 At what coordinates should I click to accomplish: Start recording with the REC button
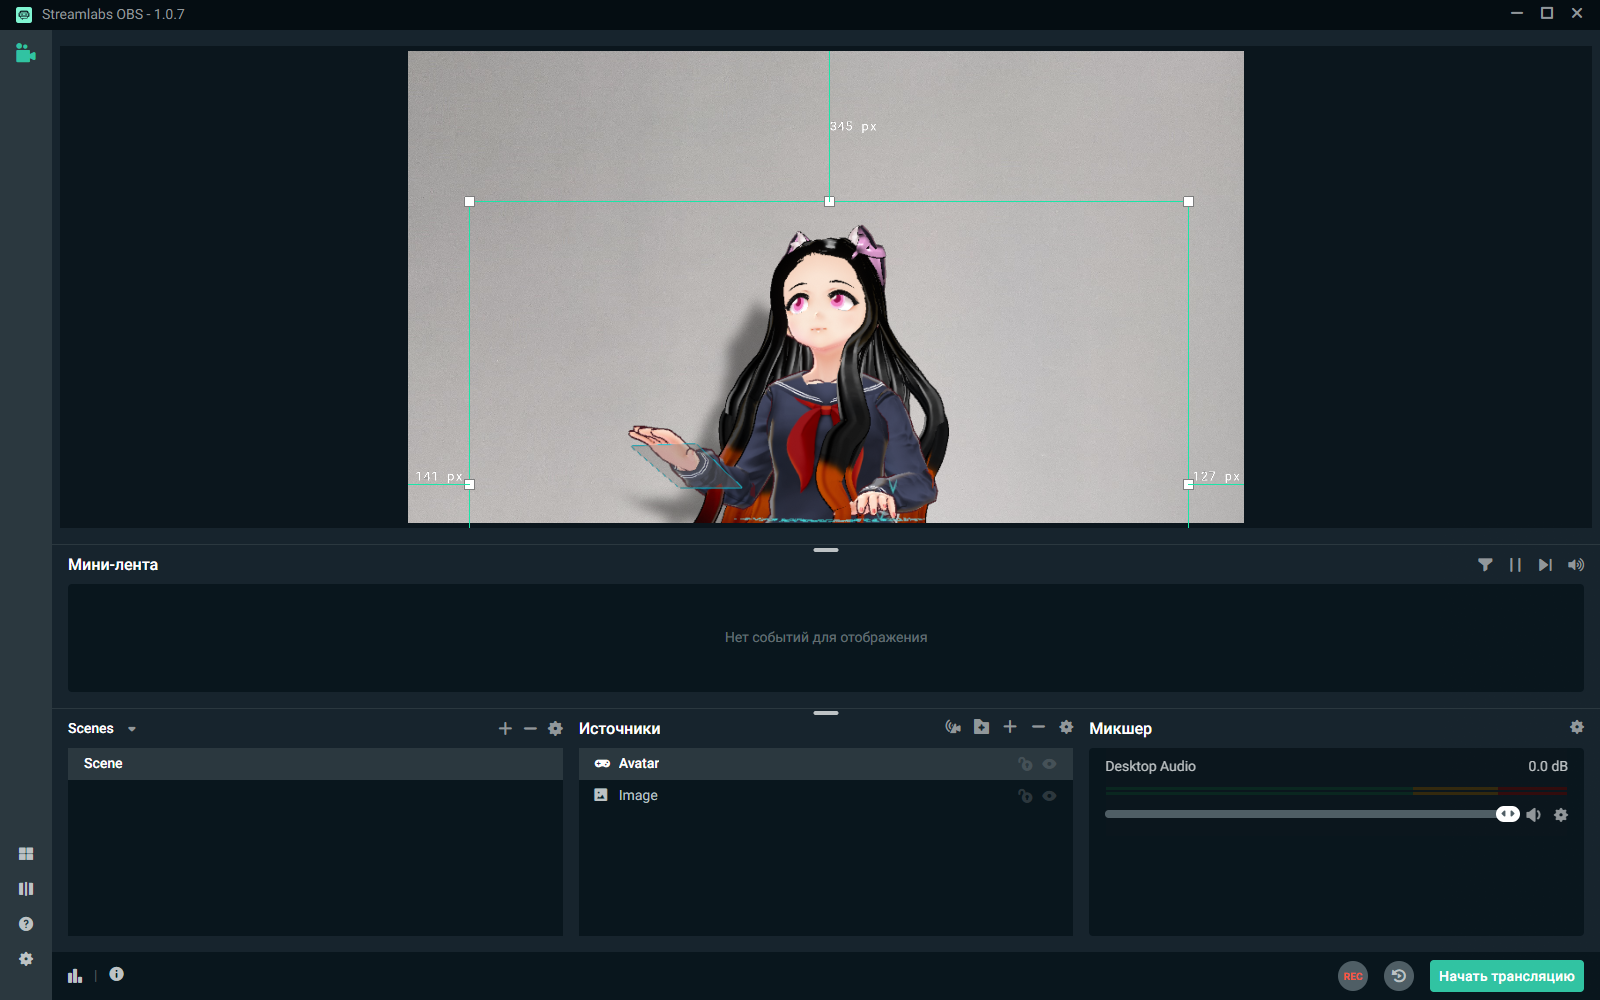(x=1353, y=976)
